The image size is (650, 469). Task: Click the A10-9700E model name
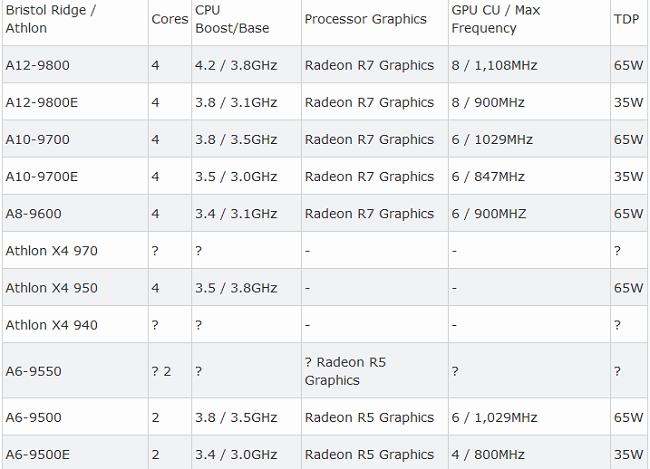[x=41, y=176]
